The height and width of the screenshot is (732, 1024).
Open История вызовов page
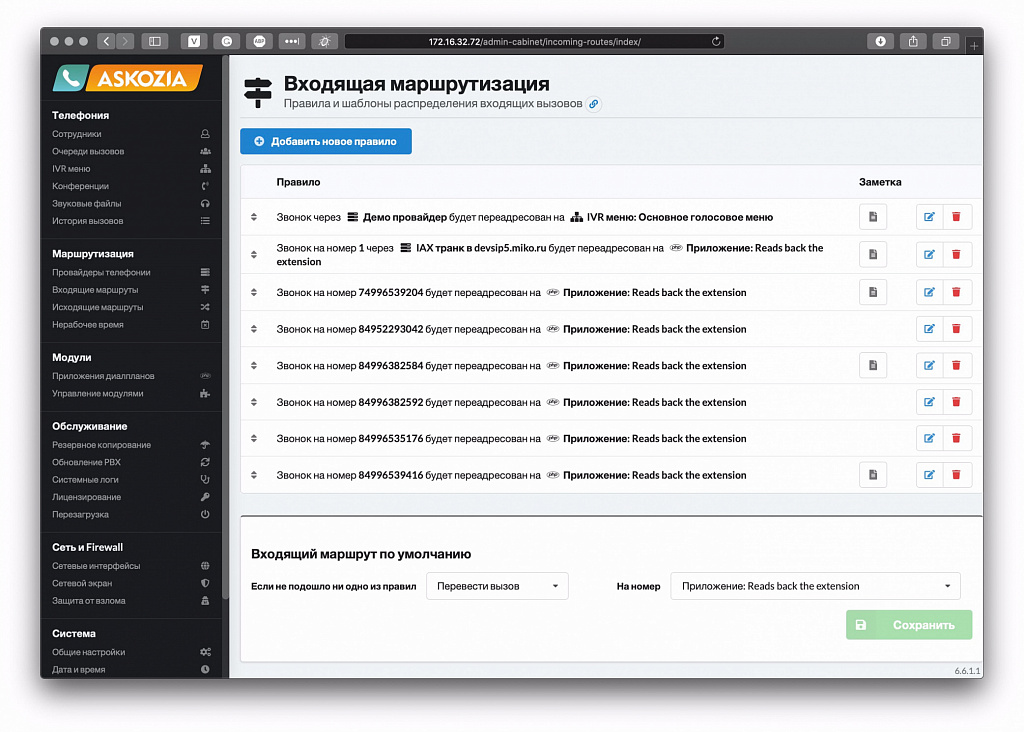click(x=131, y=221)
